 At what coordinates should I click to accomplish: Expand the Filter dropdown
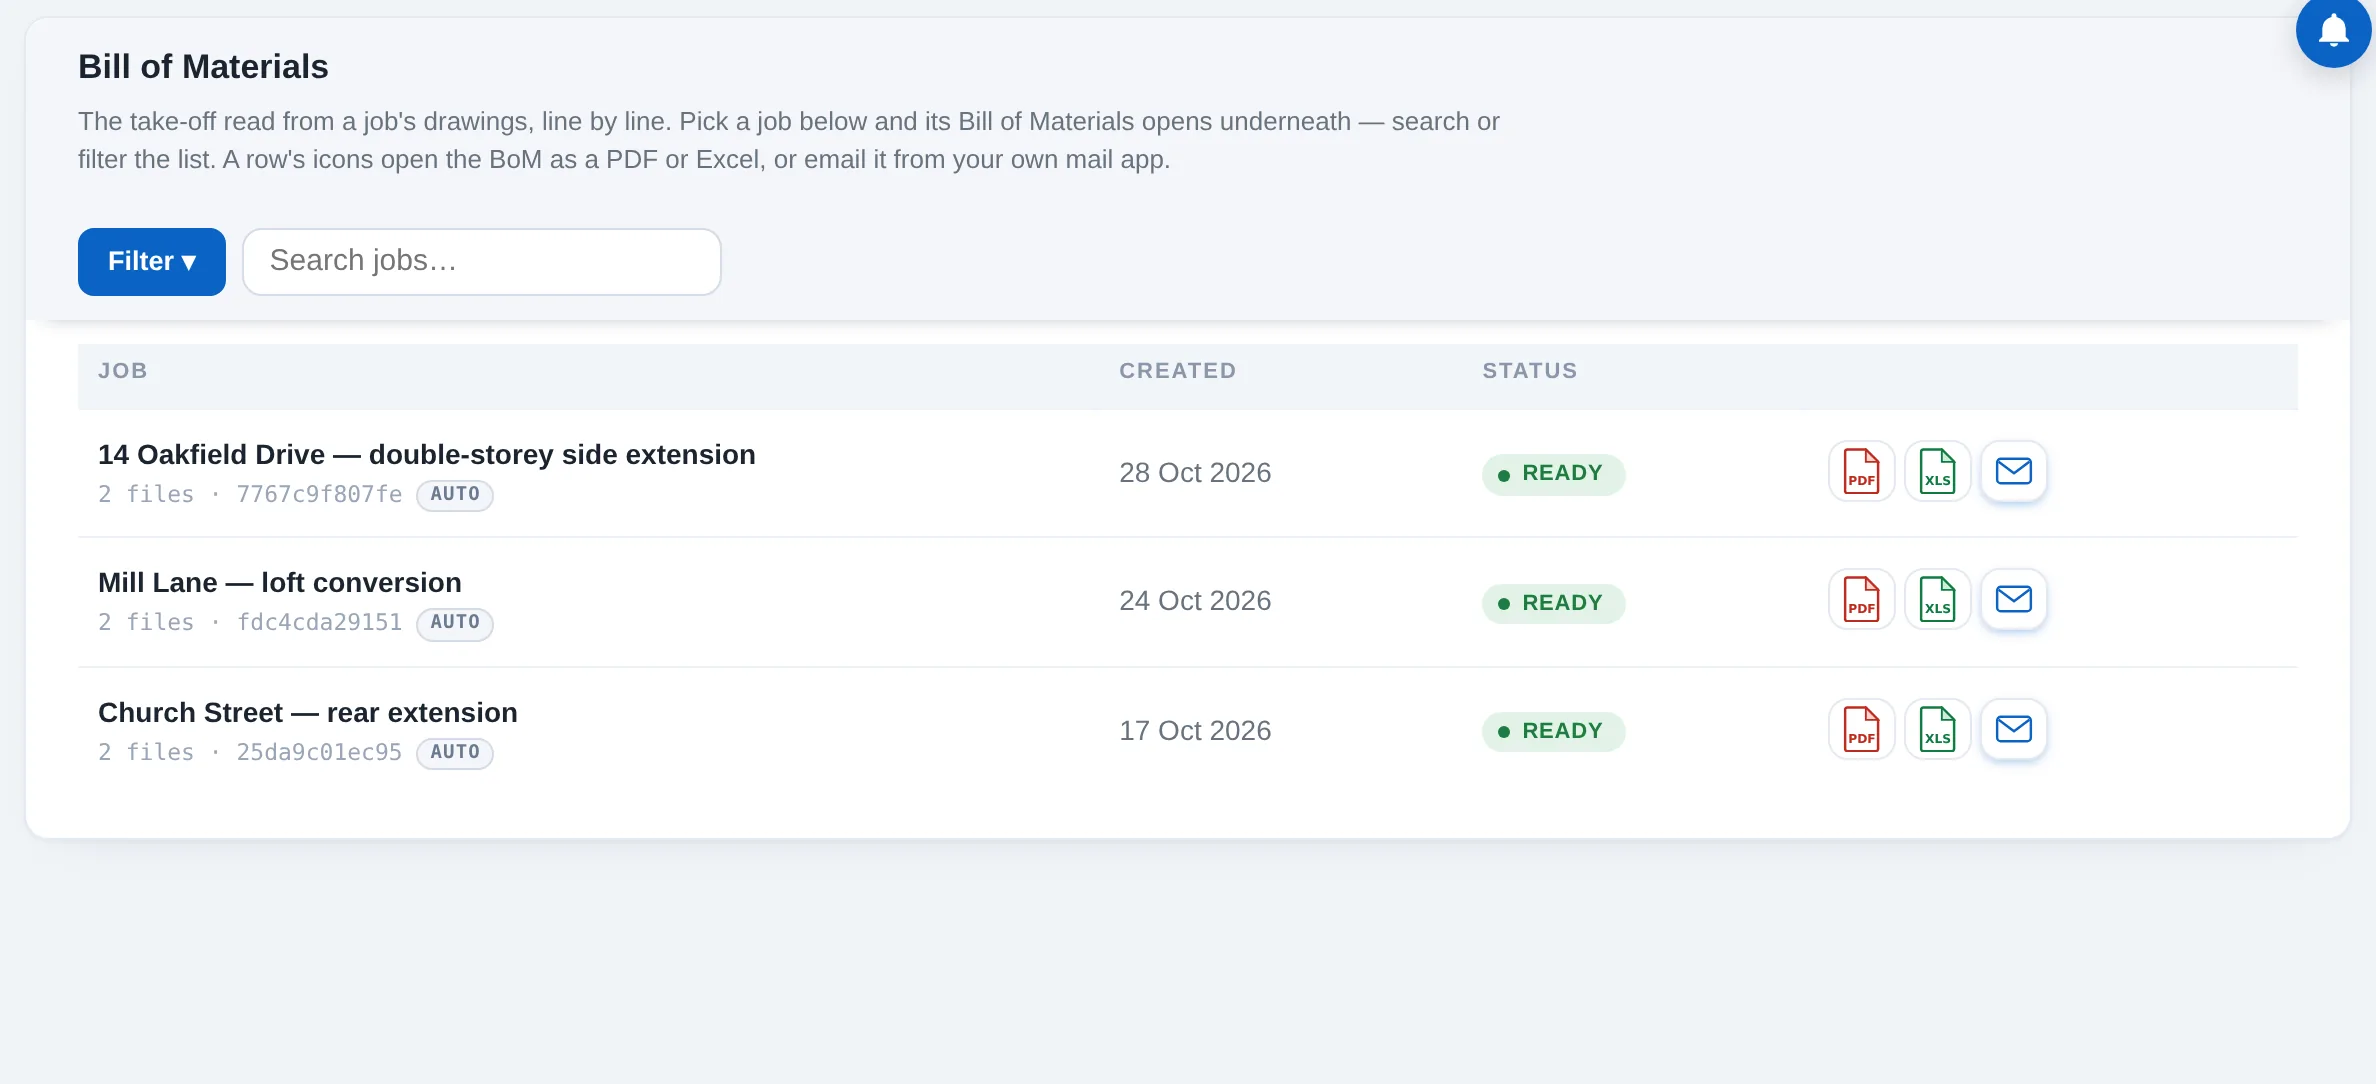152,262
